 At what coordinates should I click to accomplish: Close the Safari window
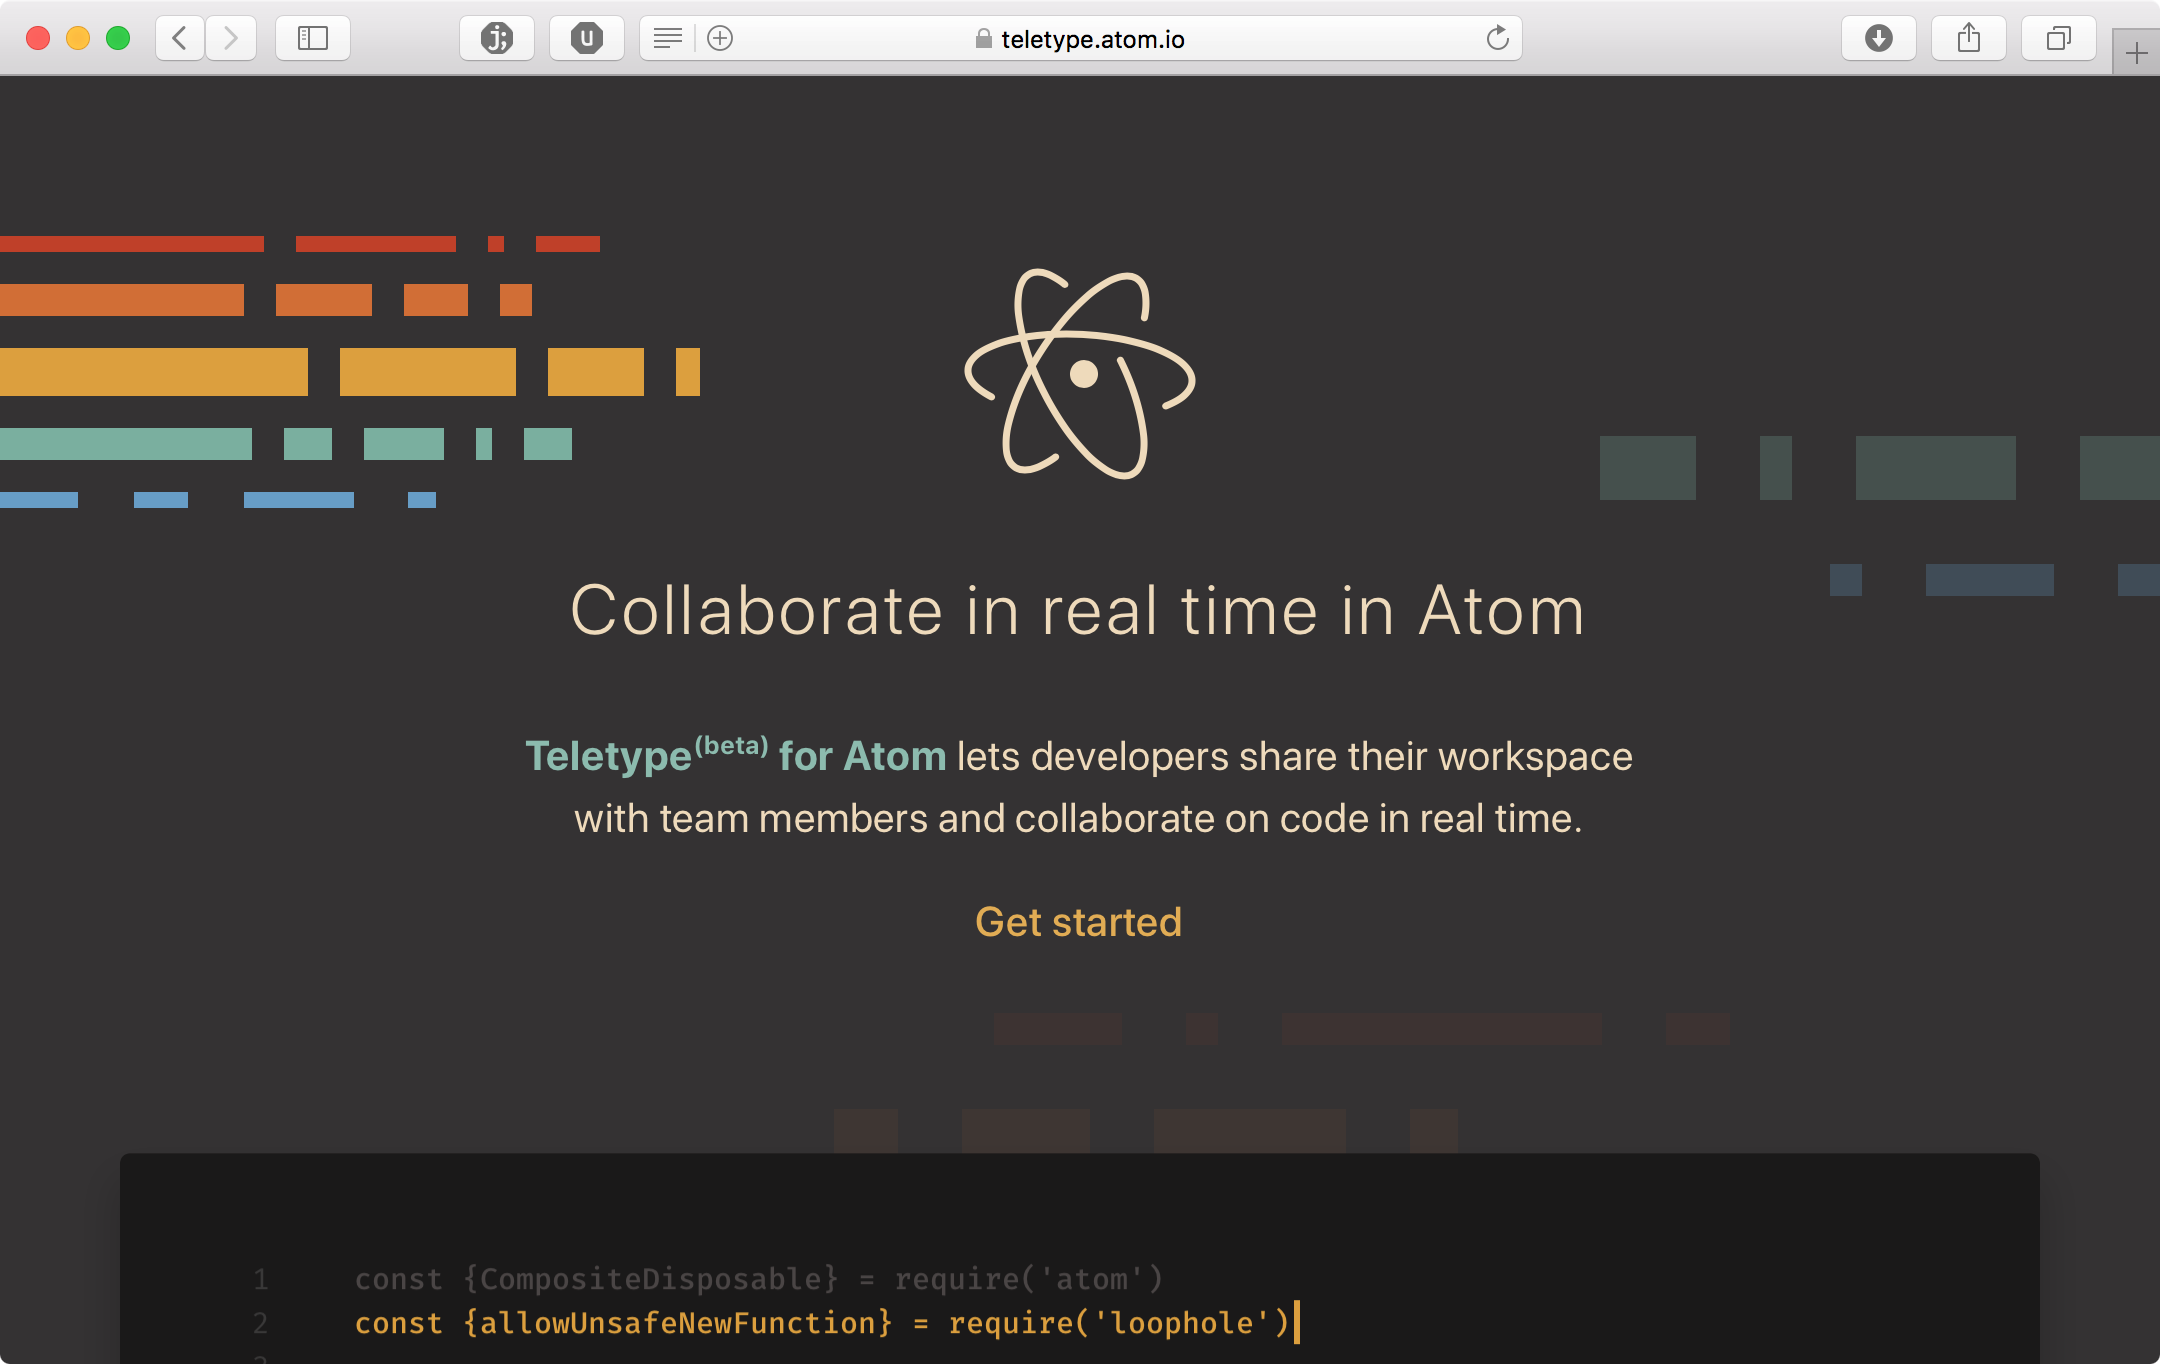[x=38, y=38]
